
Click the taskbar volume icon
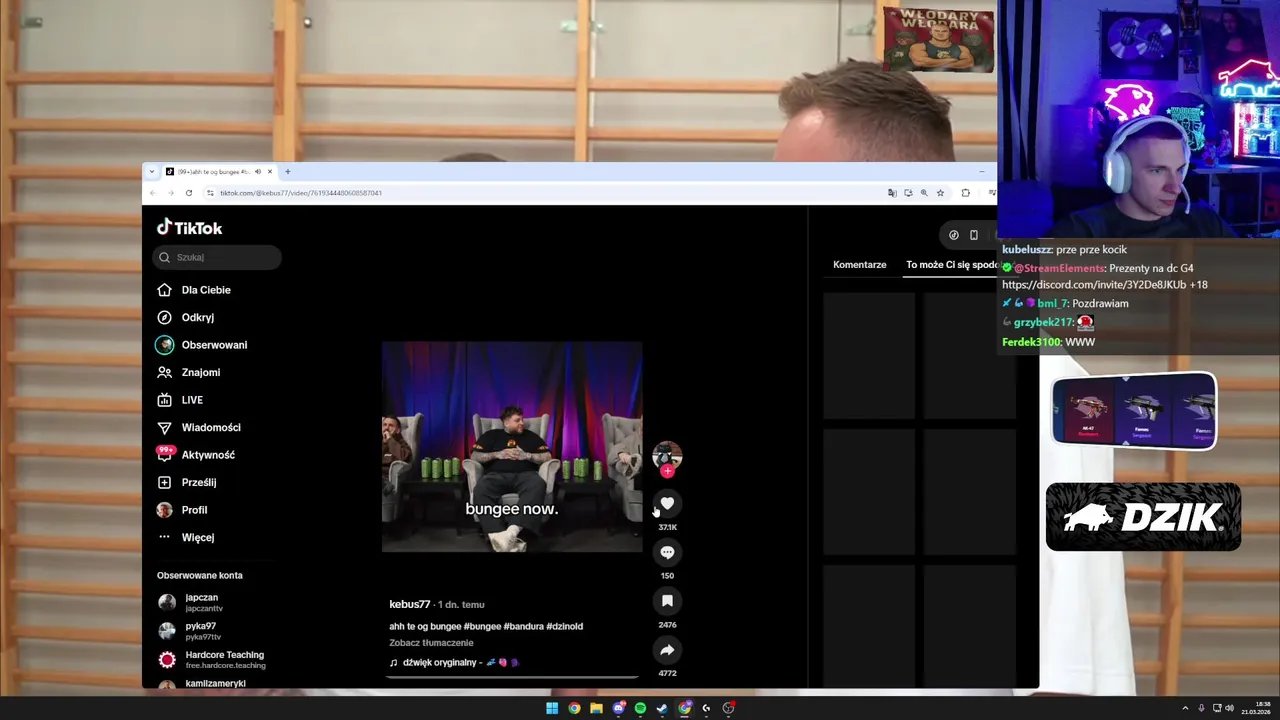[1229, 708]
